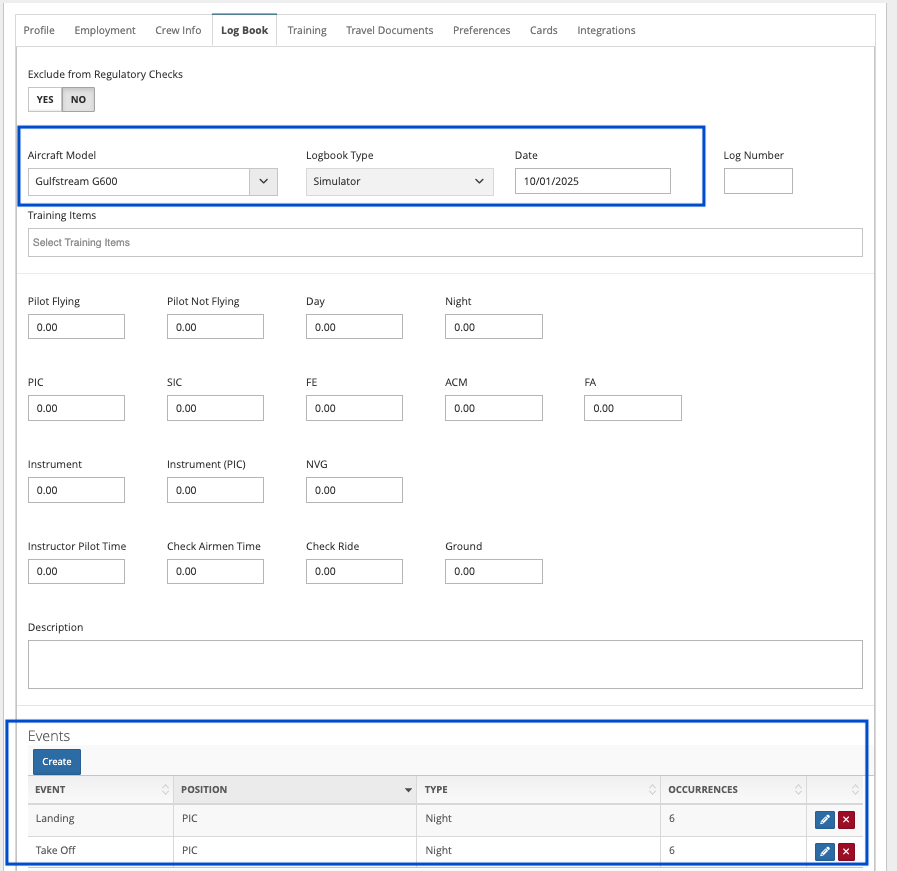
Task: Edit the Landing event row
Action: coord(824,820)
